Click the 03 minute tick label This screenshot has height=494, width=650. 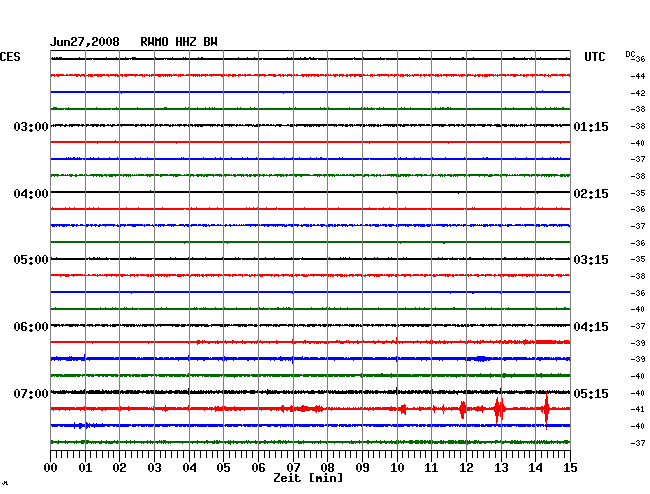[154, 467]
